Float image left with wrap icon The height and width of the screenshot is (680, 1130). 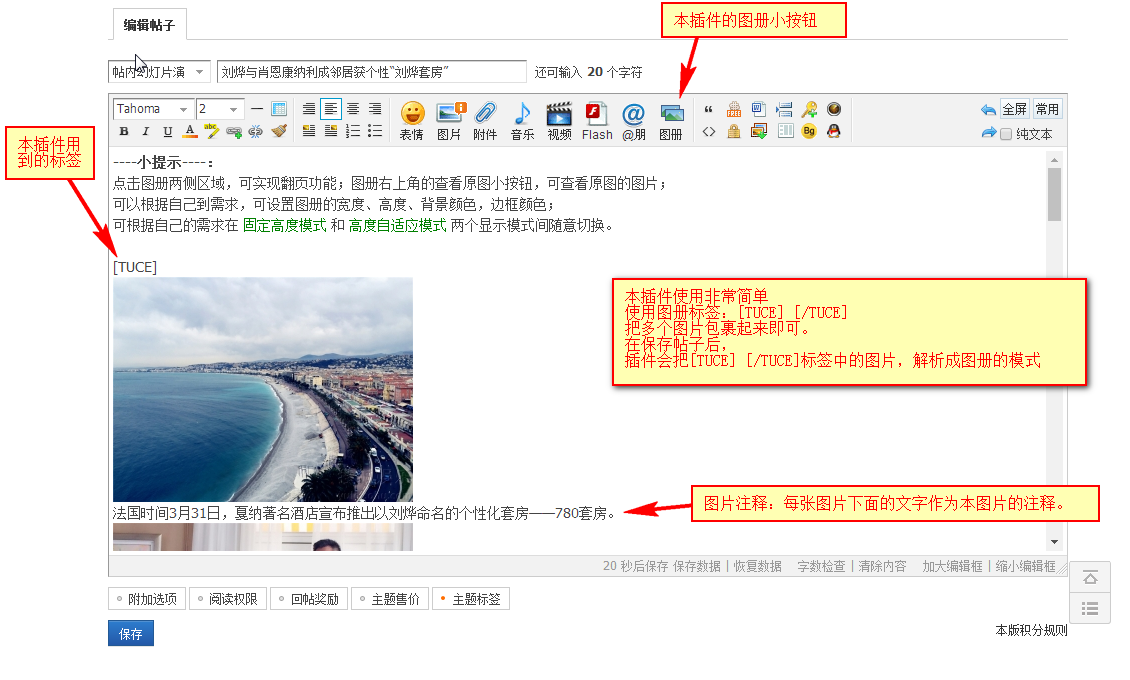(x=308, y=131)
